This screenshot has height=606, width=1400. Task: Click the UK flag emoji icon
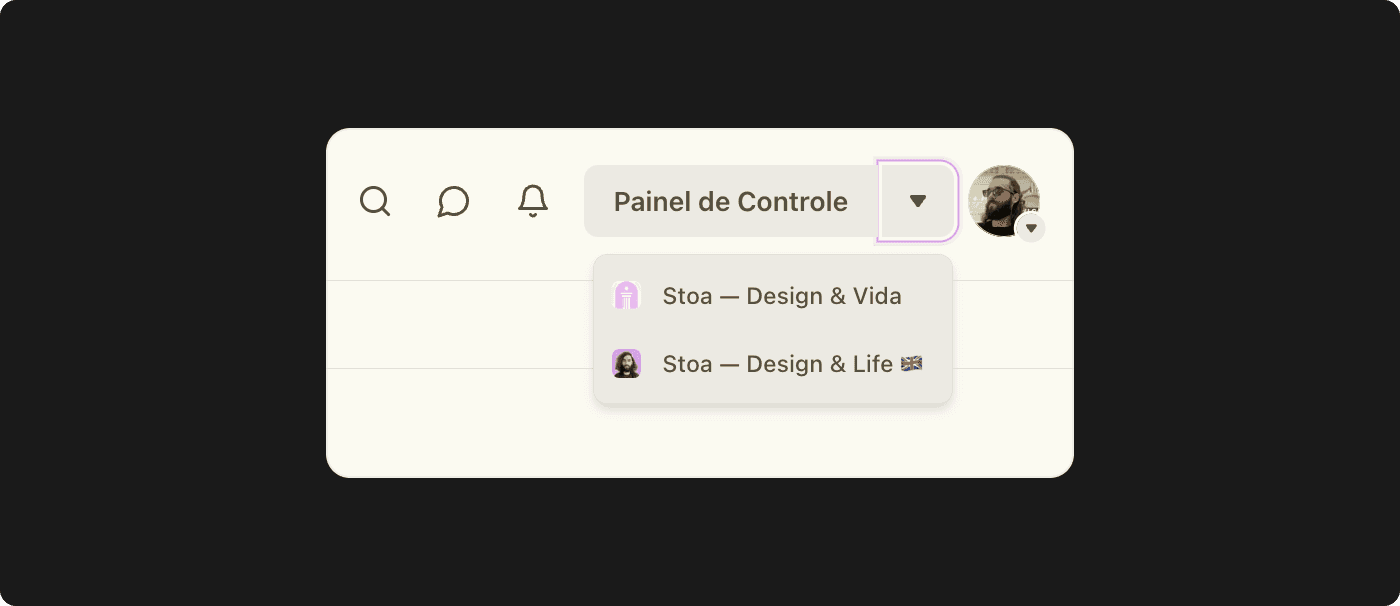[x=911, y=364]
